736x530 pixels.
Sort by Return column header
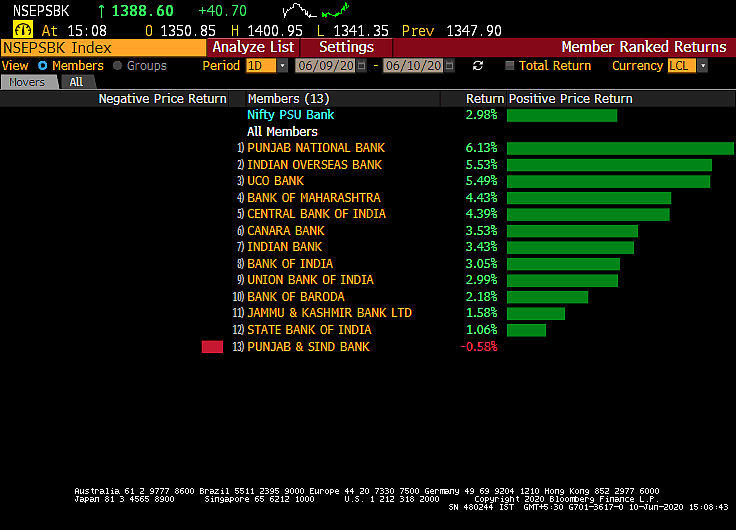(484, 99)
